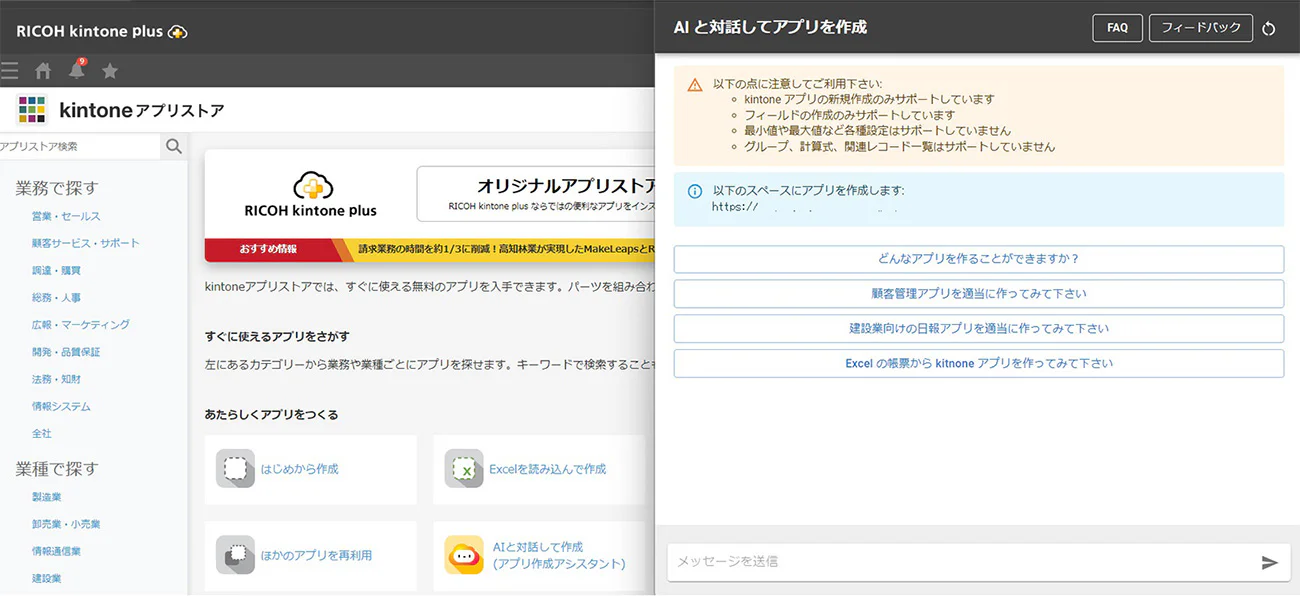Click the フィードバック button
This screenshot has height=596, width=1300.
pyautogui.click(x=1200, y=28)
